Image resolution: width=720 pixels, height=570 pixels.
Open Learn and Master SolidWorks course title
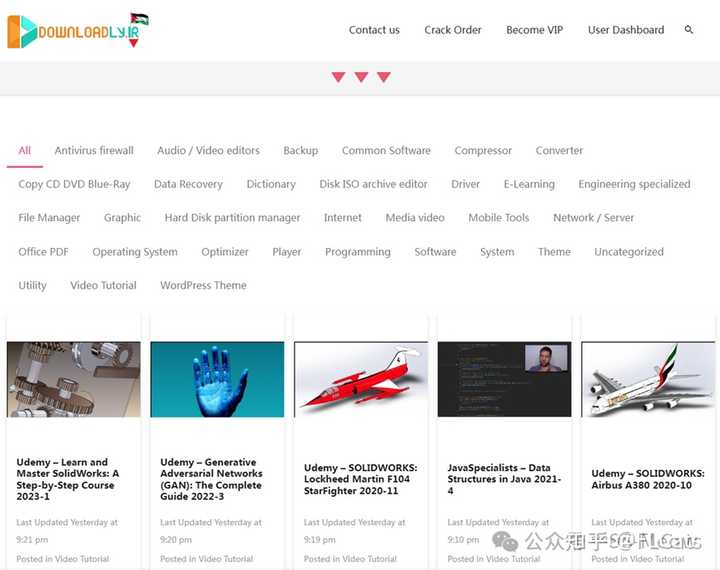coord(68,479)
